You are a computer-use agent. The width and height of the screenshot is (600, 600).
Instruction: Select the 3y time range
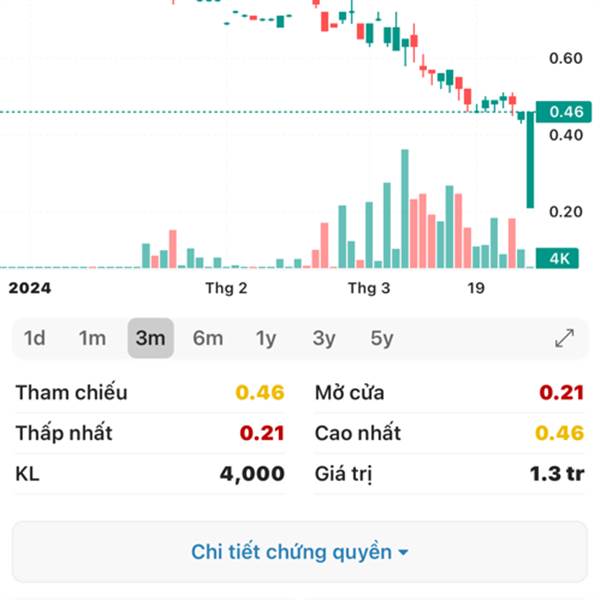324,338
